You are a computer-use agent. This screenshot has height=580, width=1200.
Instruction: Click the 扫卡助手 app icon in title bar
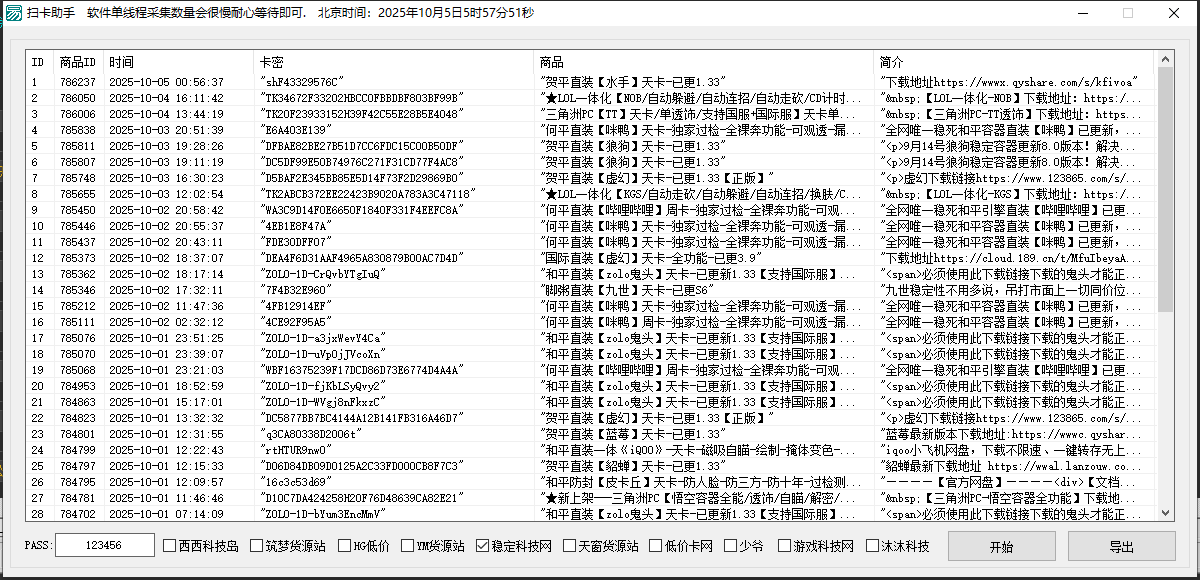16,14
